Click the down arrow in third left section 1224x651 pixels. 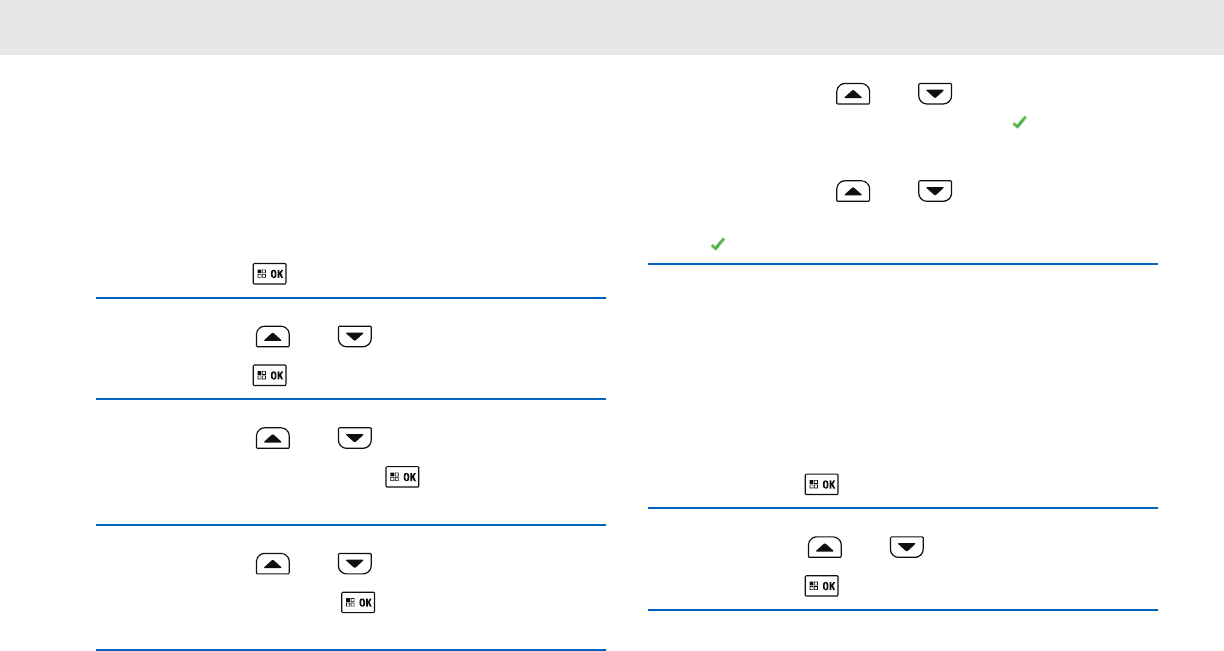(x=354, y=437)
